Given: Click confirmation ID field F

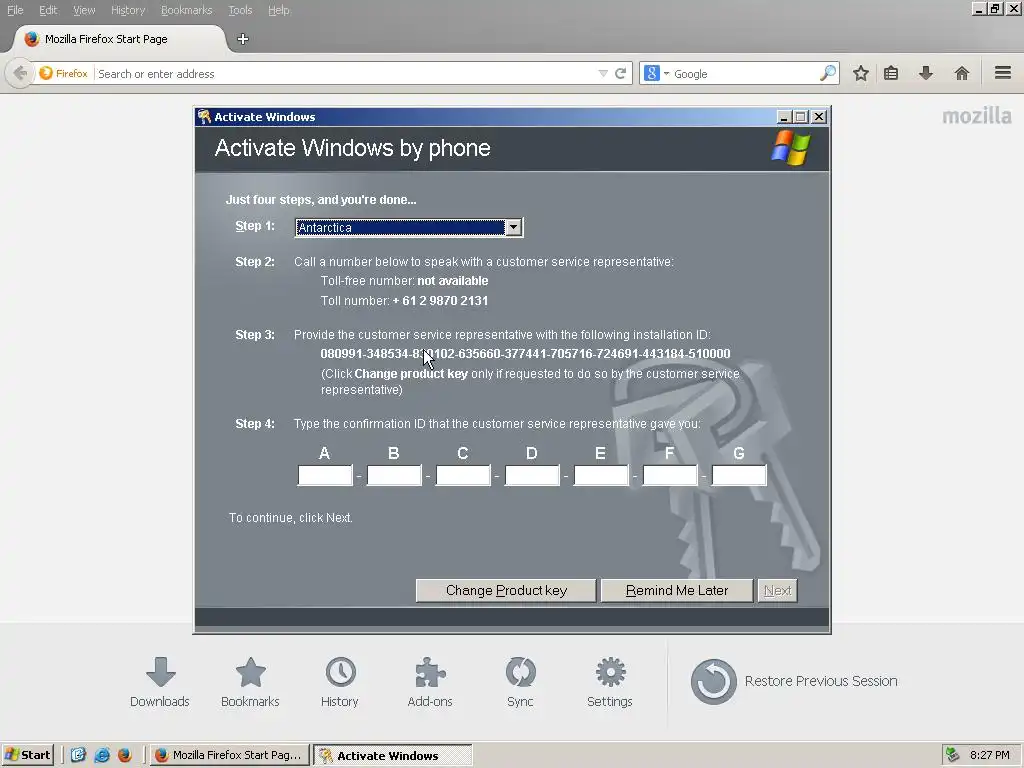Looking at the screenshot, I should 670,475.
